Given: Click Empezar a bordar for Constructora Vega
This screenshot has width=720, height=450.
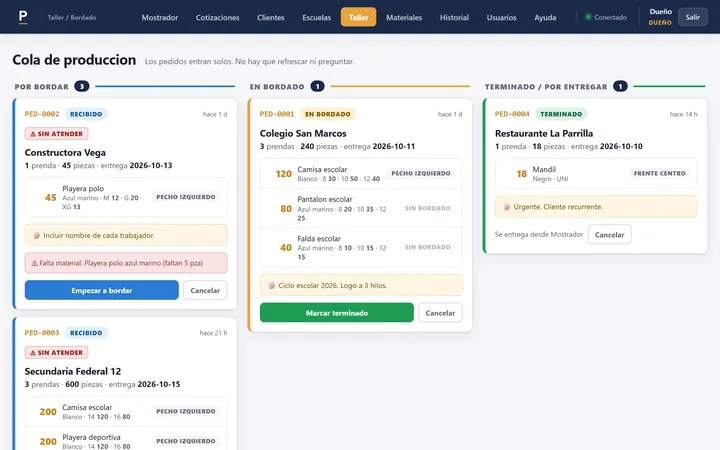Looking at the screenshot, I should pos(101,290).
